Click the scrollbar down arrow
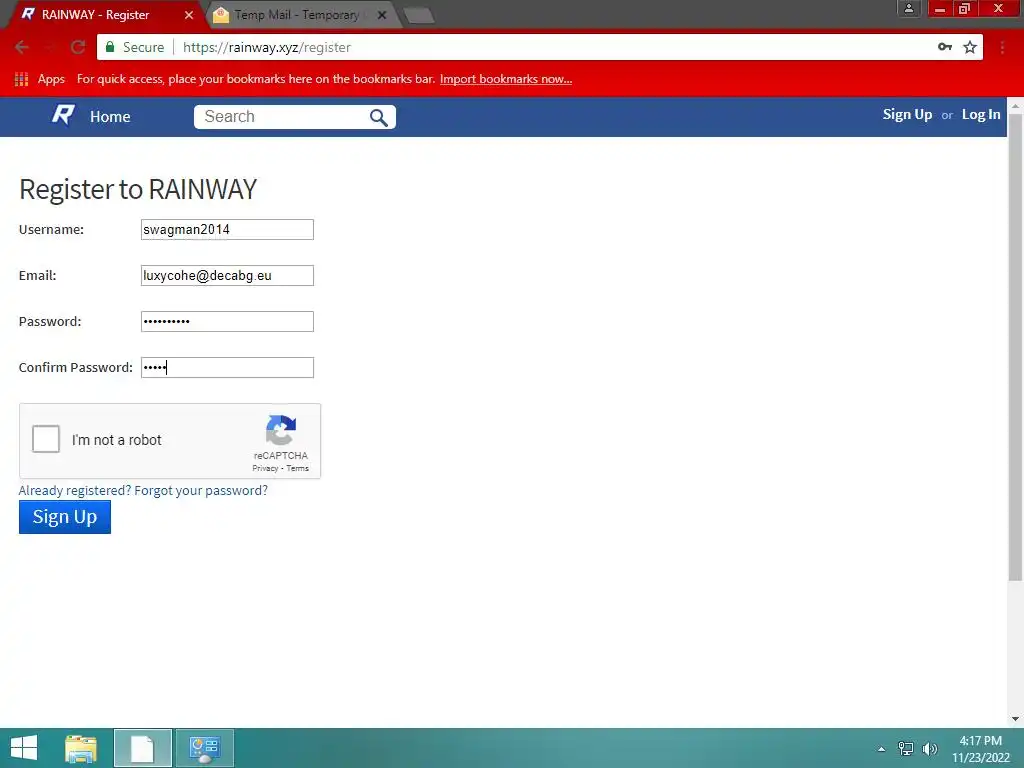This screenshot has height=768, width=1024. click(x=1015, y=719)
